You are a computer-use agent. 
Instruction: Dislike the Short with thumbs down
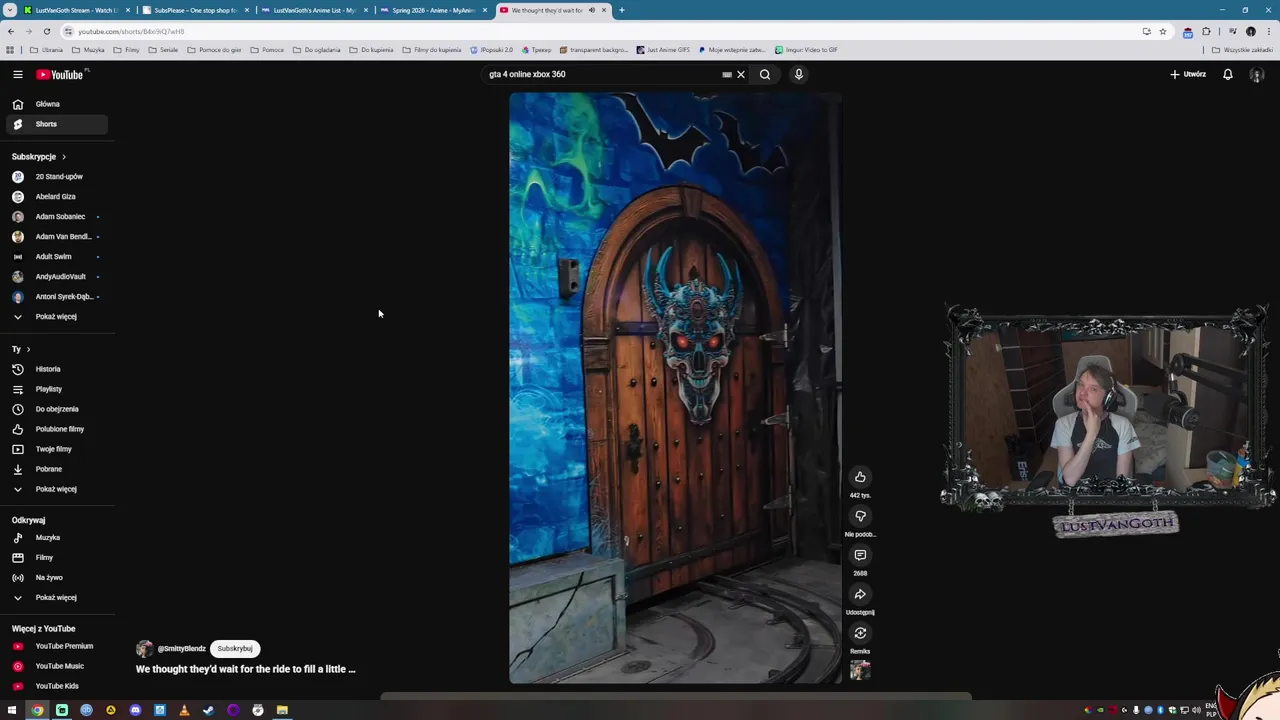pos(860,516)
